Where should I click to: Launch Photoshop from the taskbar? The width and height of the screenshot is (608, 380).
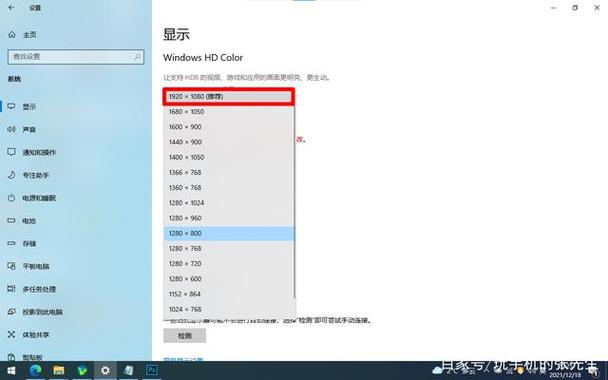point(152,371)
